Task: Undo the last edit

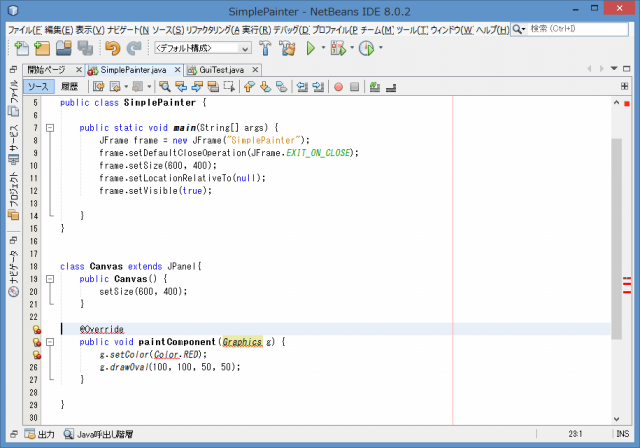Action: click(113, 48)
